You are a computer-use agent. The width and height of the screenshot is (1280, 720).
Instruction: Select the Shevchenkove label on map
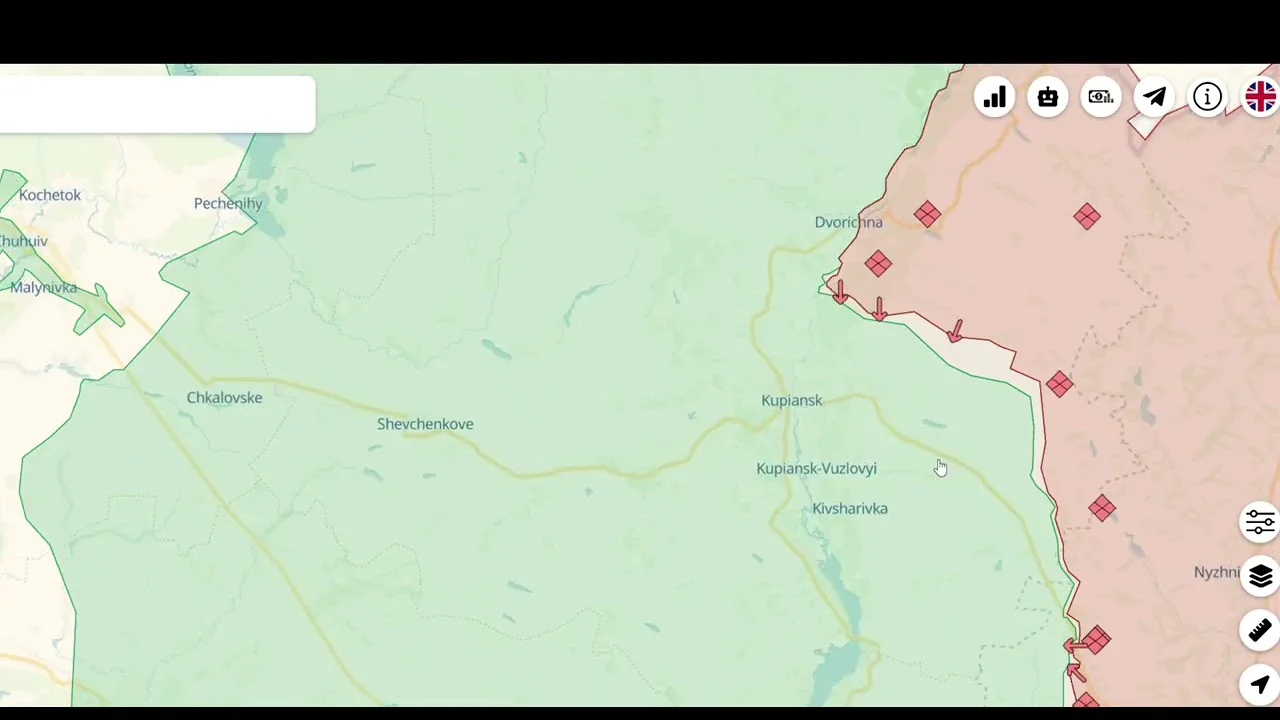(425, 424)
